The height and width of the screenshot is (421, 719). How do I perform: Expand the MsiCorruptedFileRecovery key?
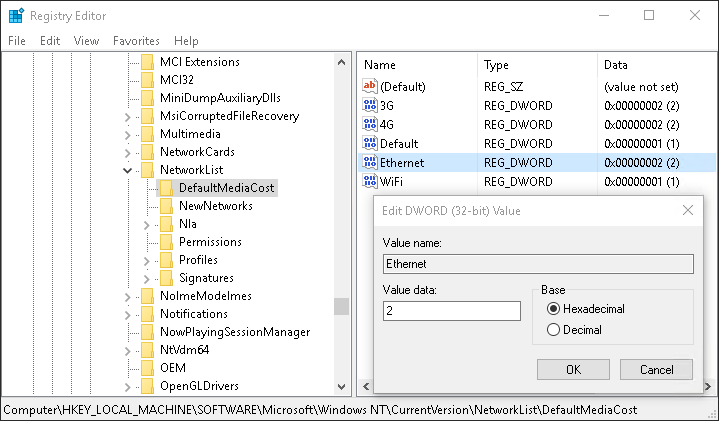point(127,117)
